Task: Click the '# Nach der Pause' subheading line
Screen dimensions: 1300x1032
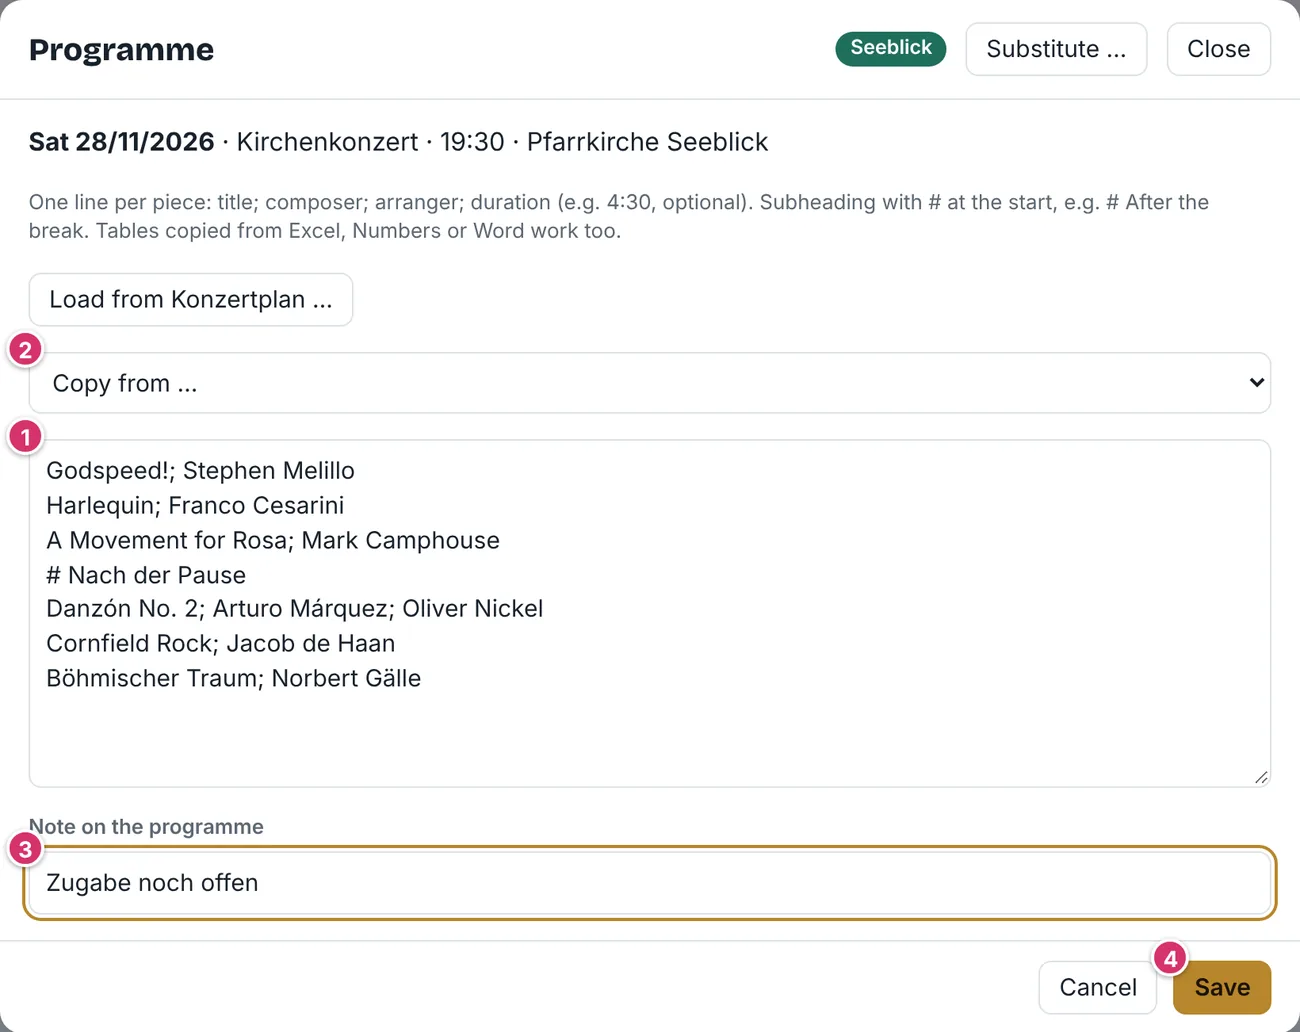Action: coord(146,575)
